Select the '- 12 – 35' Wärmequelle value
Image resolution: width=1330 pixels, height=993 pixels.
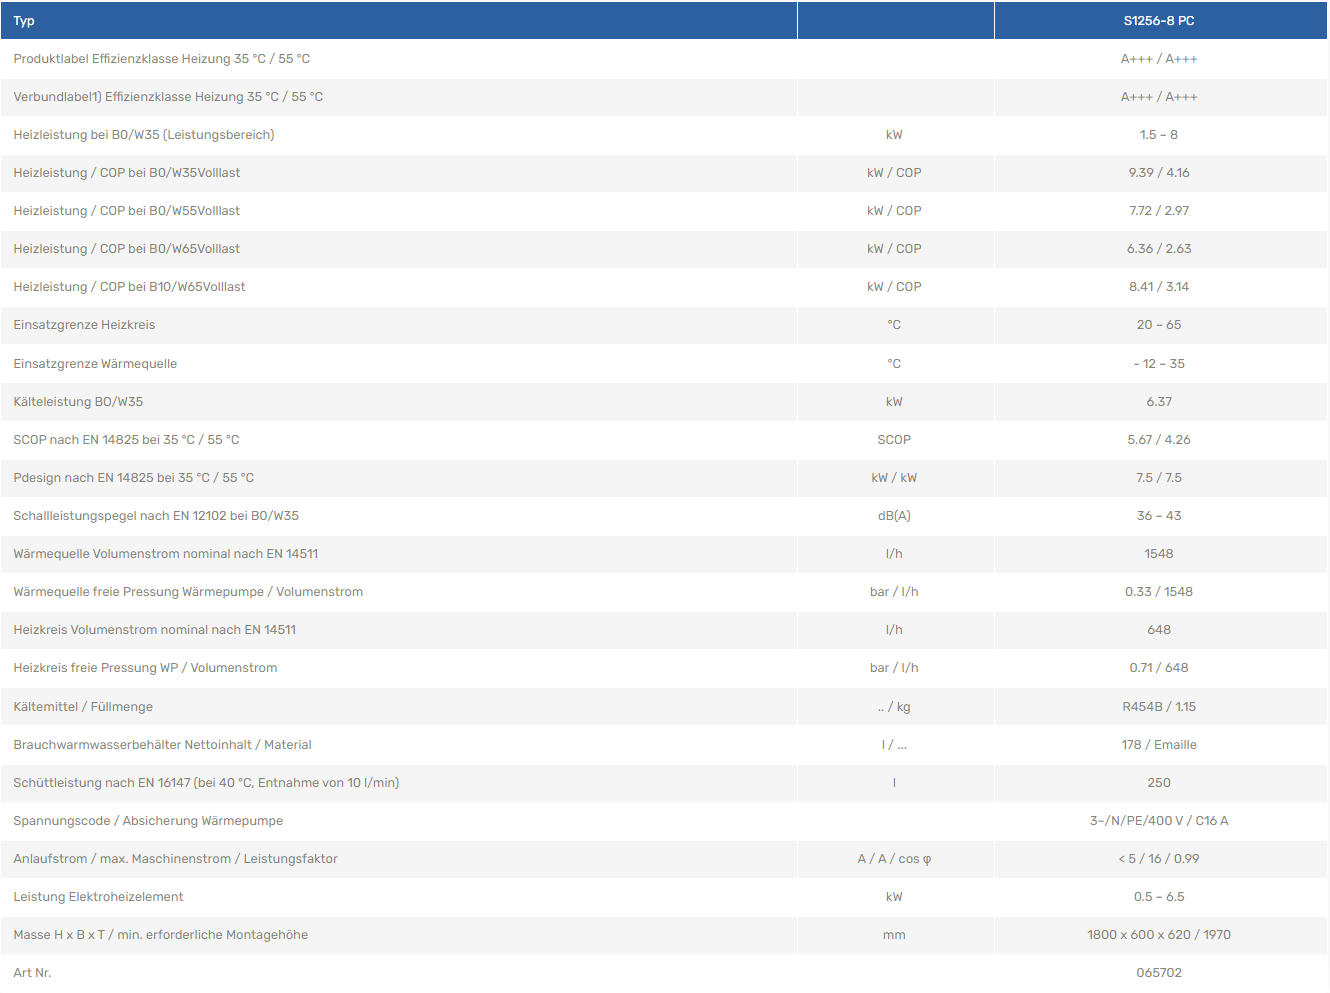point(1158,364)
